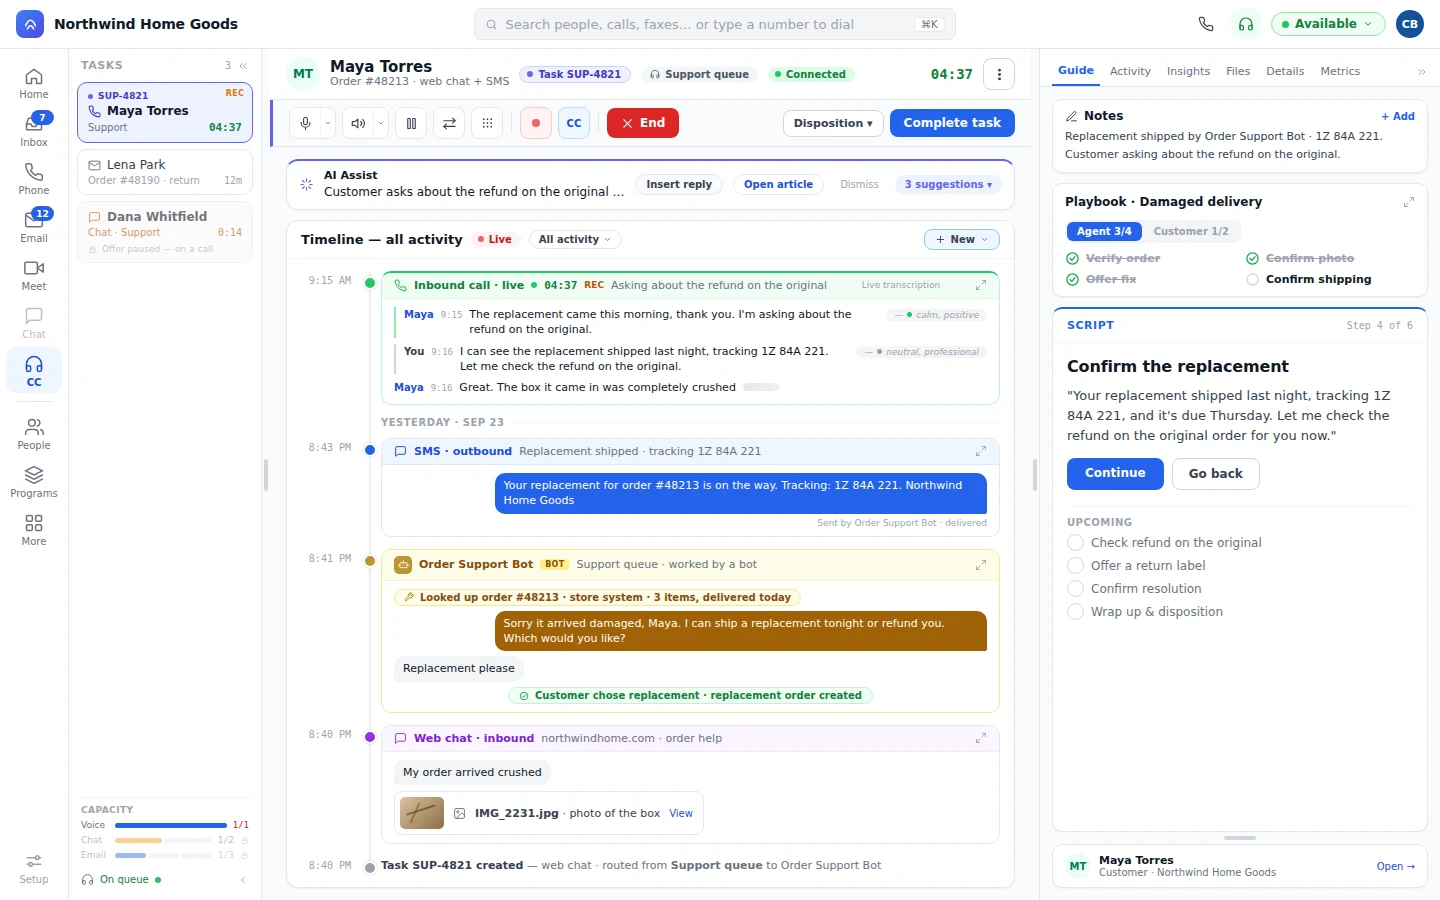The width and height of the screenshot is (1440, 900).
Task: Toggle call recording button
Action: 536,123
